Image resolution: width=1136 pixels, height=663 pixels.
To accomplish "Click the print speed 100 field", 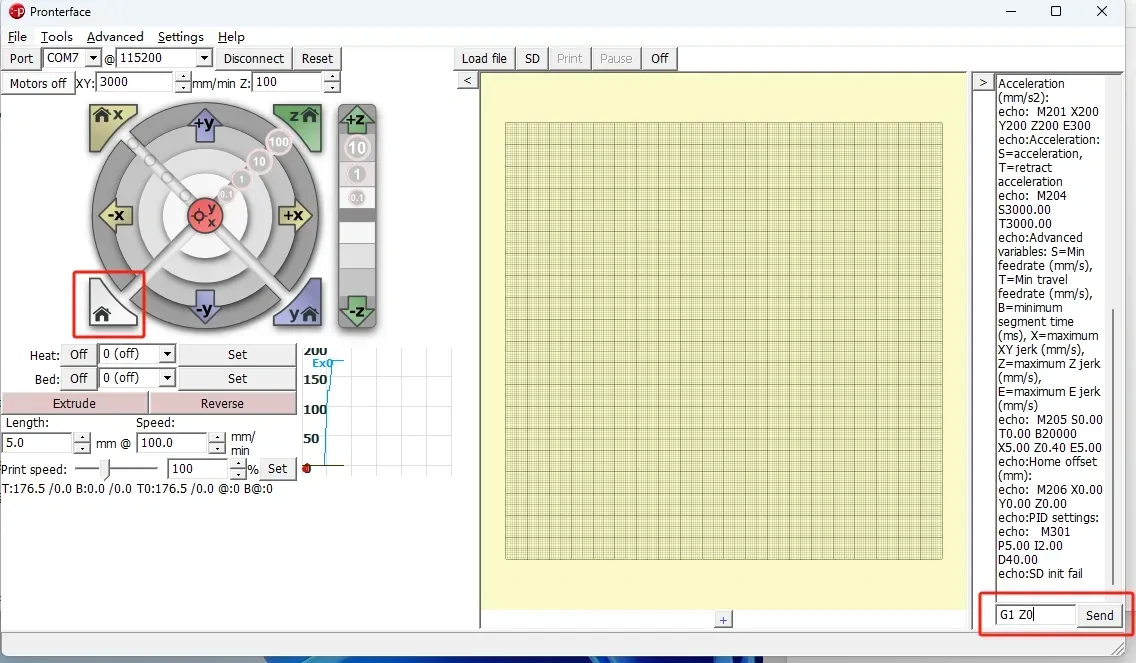I will point(198,469).
